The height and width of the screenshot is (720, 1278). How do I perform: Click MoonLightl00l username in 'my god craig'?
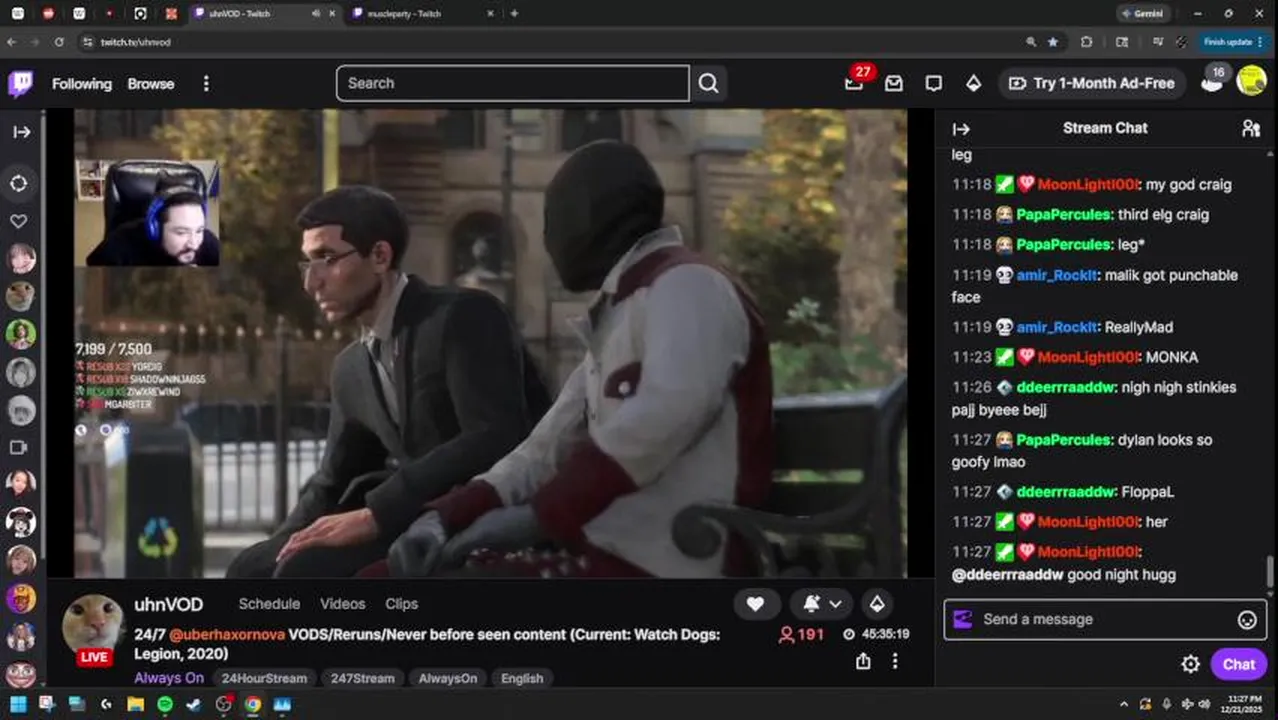point(1088,185)
